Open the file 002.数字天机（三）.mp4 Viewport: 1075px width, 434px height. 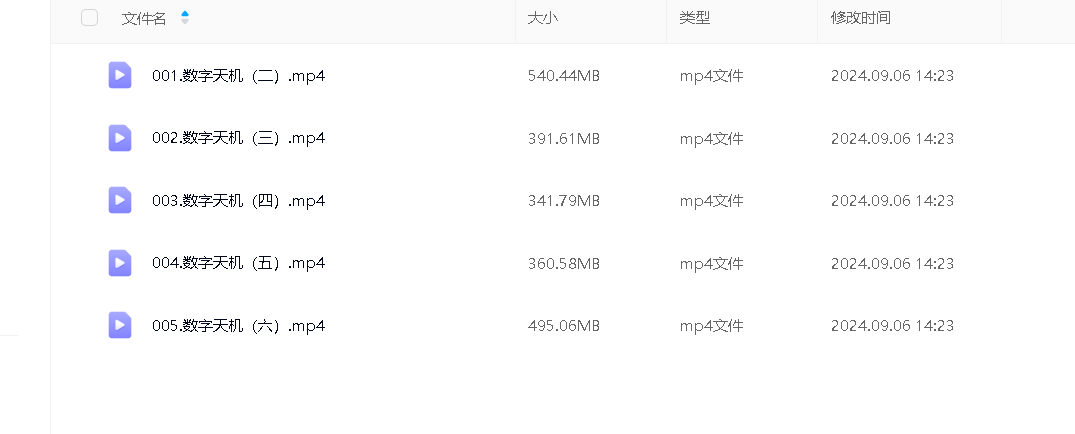(238, 138)
